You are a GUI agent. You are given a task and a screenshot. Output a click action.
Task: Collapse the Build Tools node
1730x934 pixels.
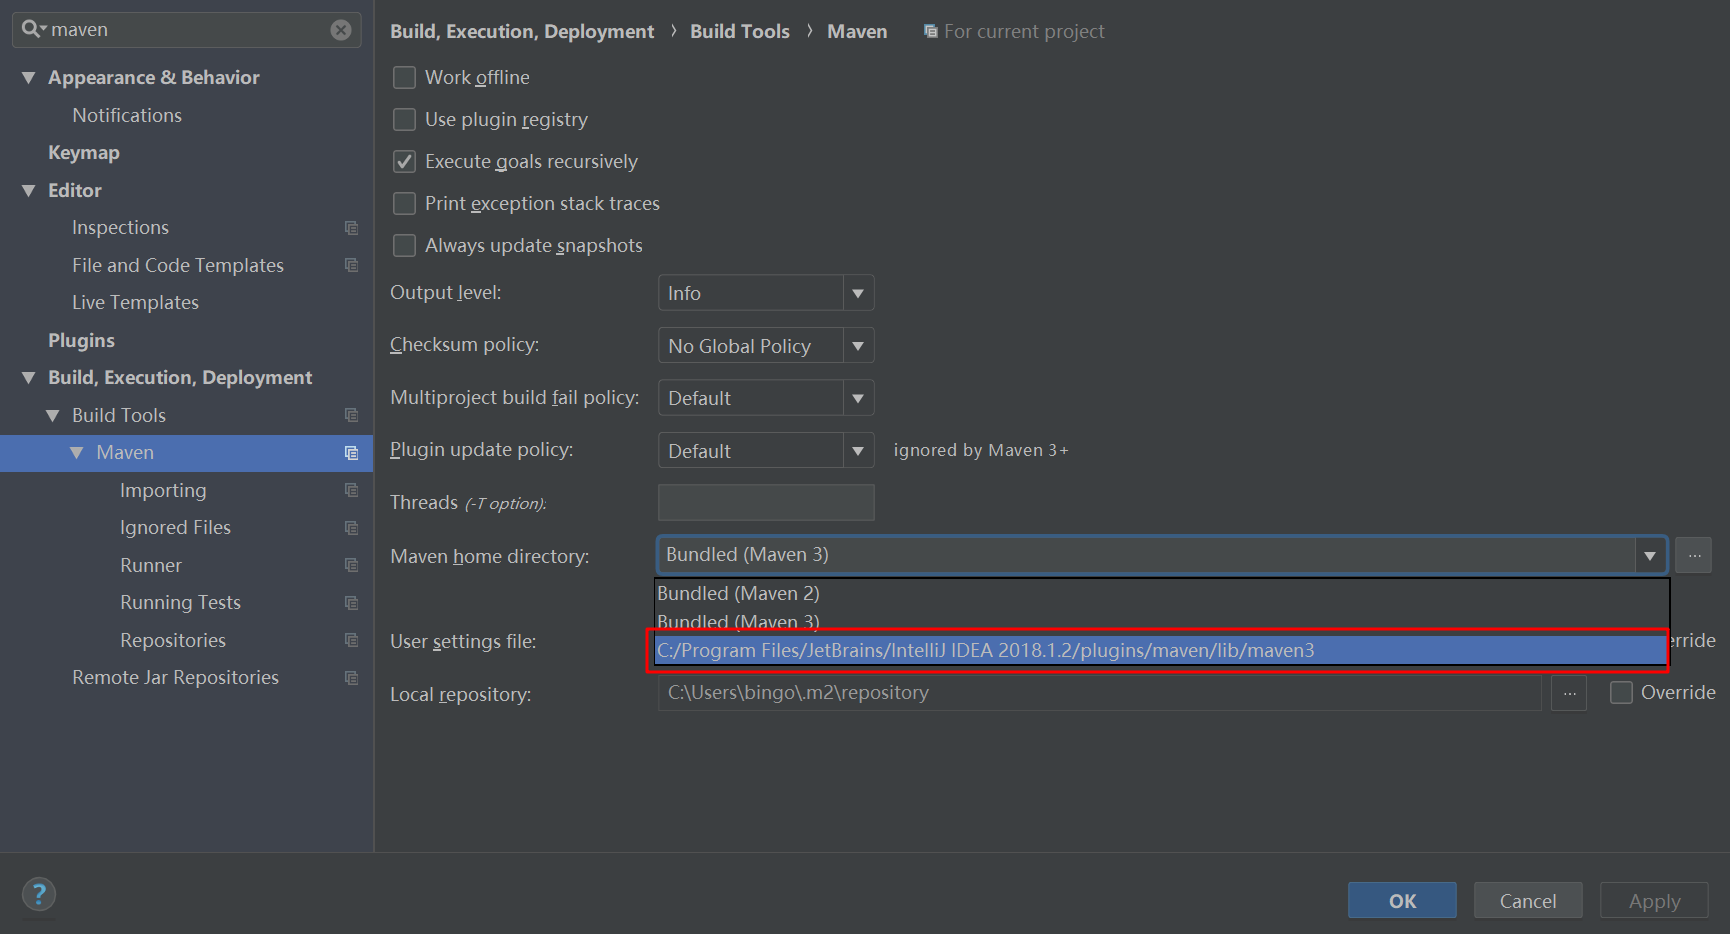click(x=52, y=416)
